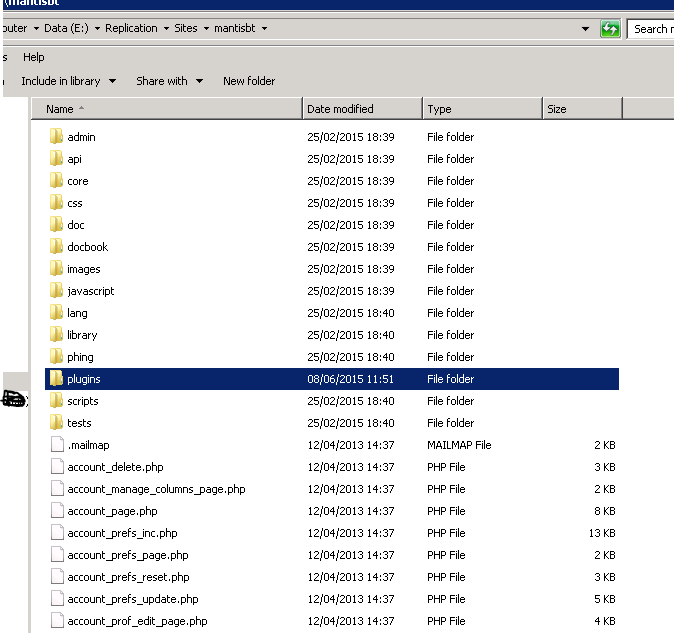Click the library folder icon
The image size is (674, 633).
point(56,334)
